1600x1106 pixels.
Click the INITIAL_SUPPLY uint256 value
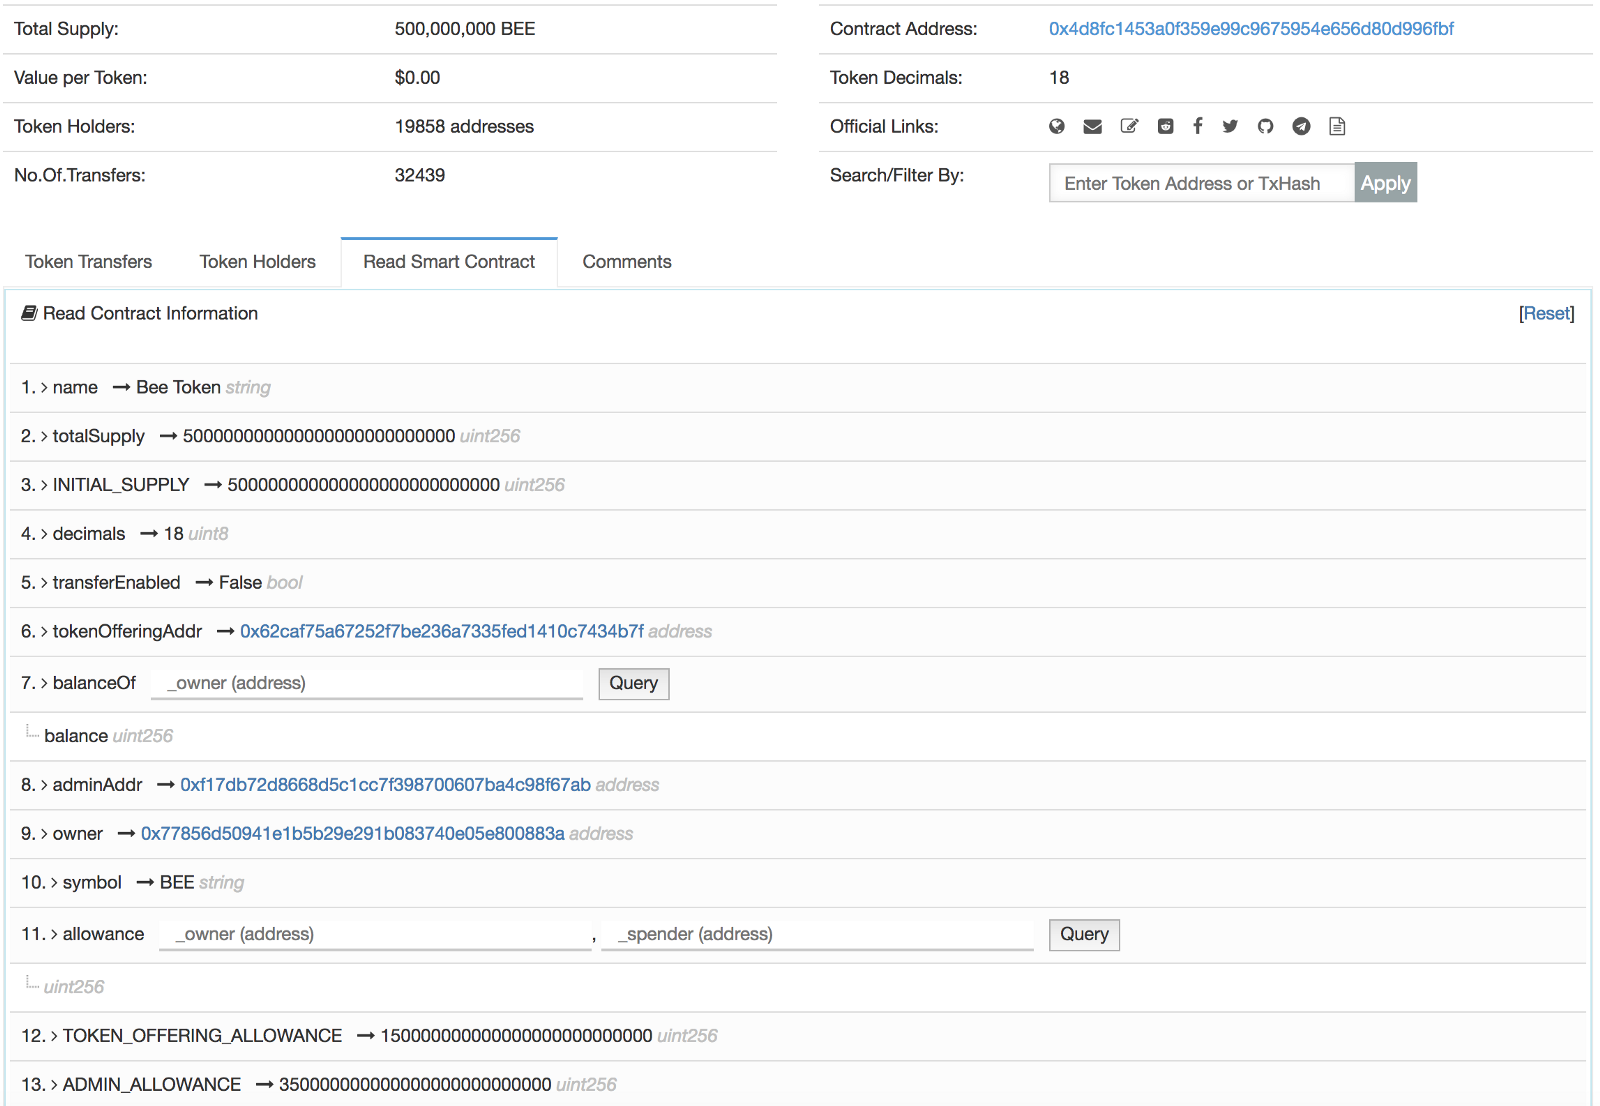coord(364,486)
